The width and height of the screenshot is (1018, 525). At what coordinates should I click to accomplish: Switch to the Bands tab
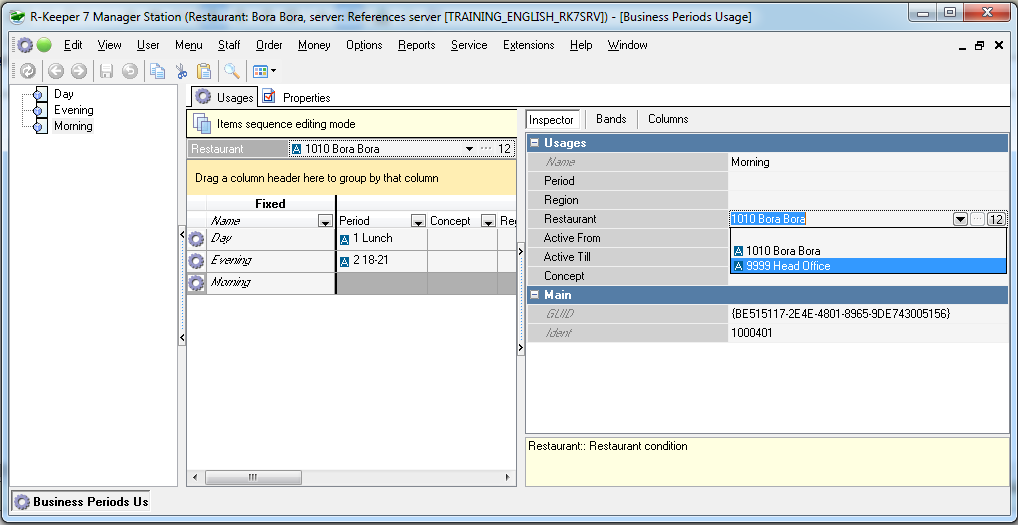point(611,119)
